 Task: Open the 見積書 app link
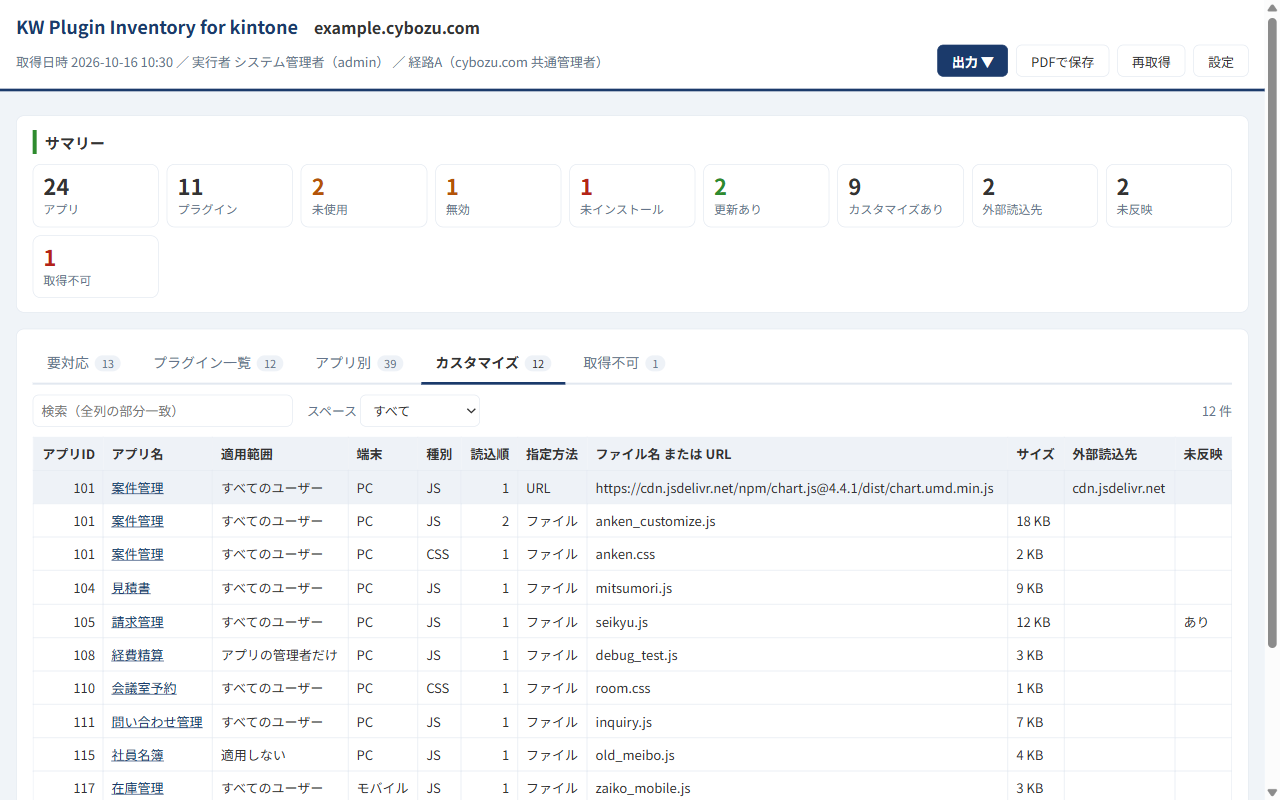coord(131,588)
